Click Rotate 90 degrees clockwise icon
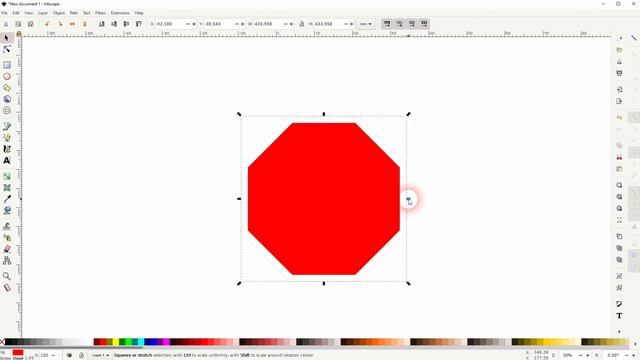Screen dimensions: 640x360 (60, 24)
